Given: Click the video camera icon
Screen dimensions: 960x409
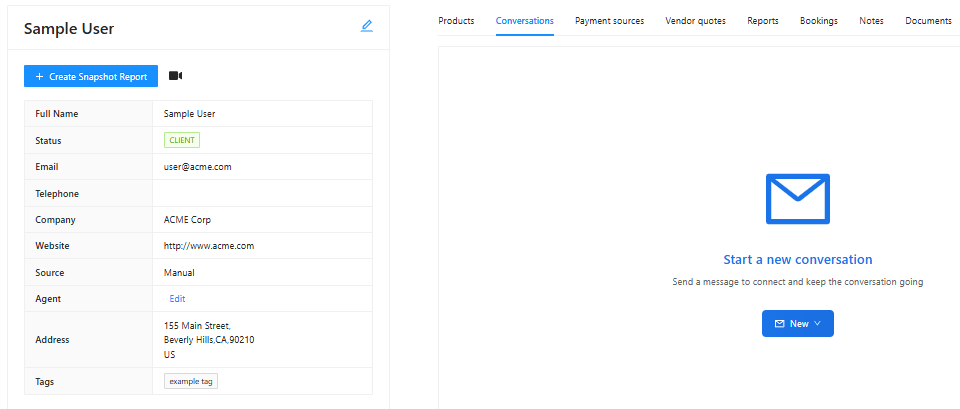Looking at the screenshot, I should point(175,76).
